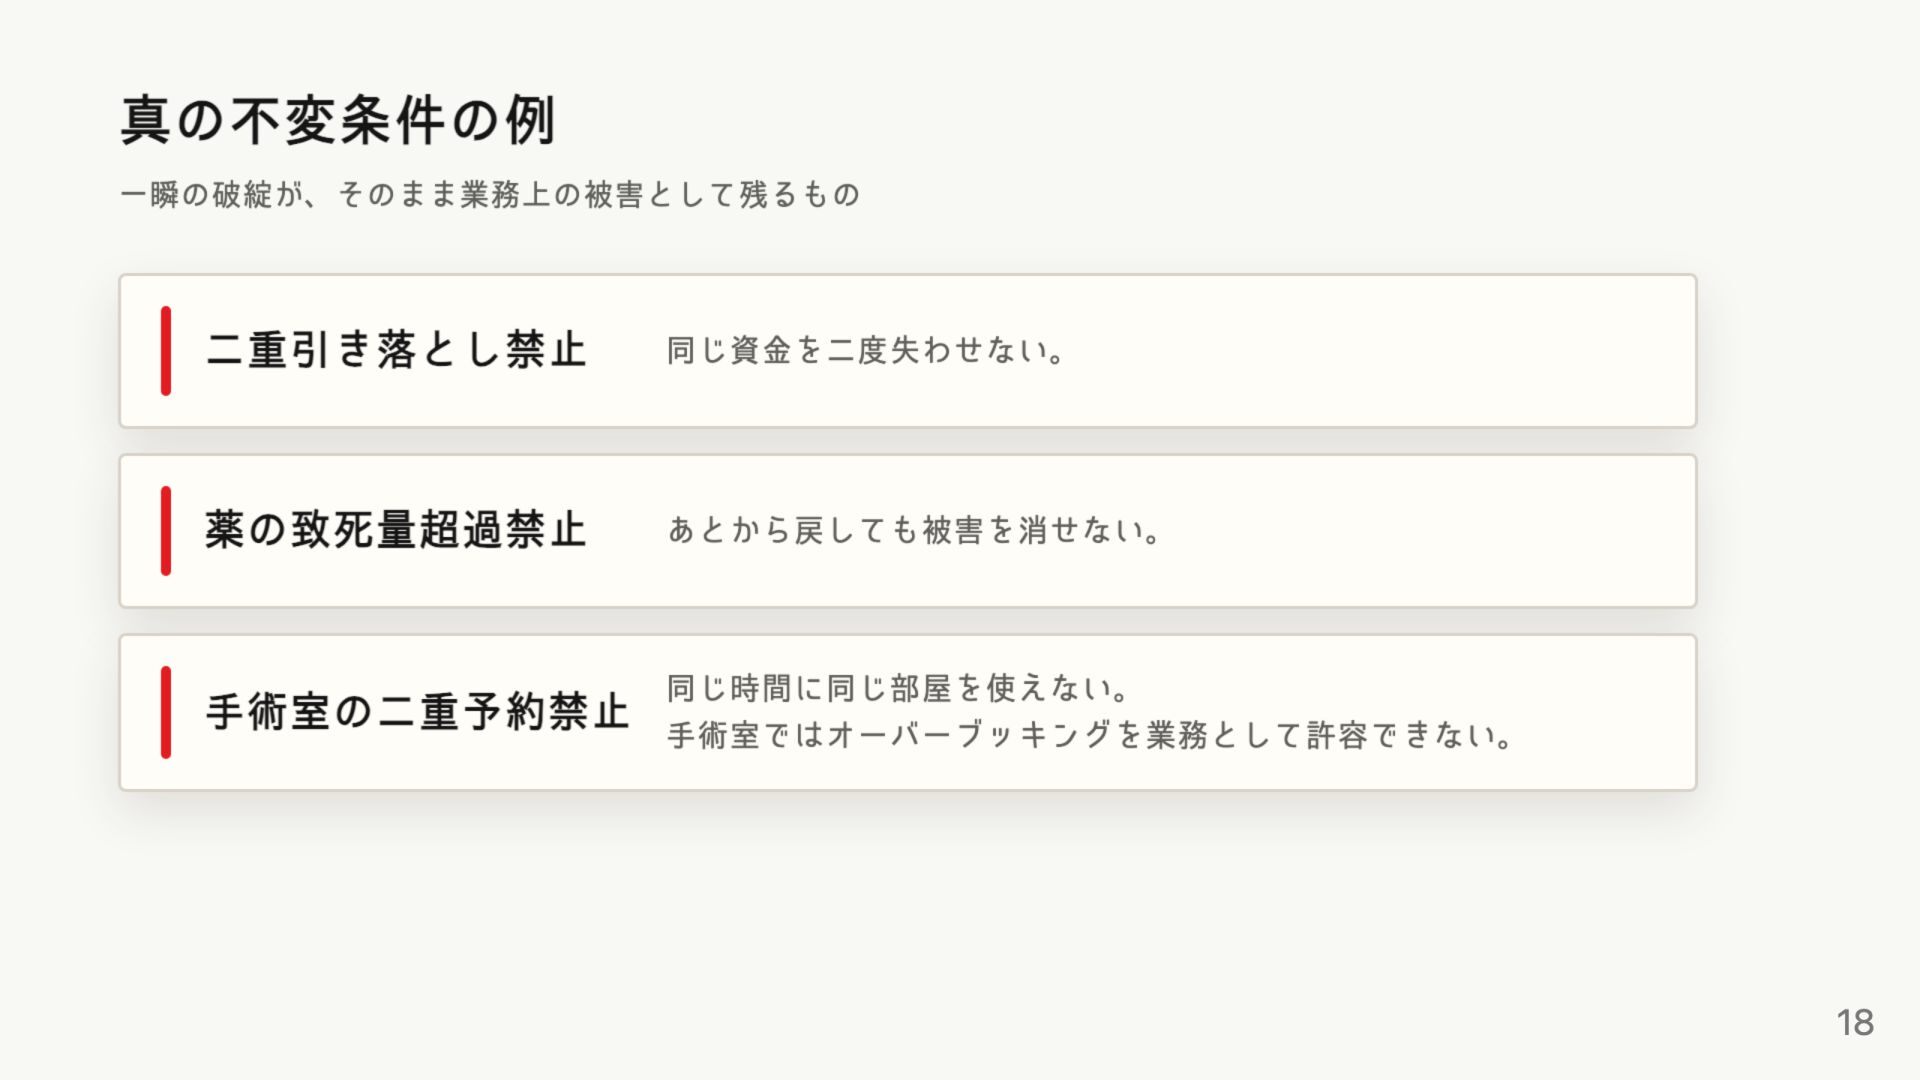Click the slide page number 18
Screen dimensions: 1920x1080
1855,1022
